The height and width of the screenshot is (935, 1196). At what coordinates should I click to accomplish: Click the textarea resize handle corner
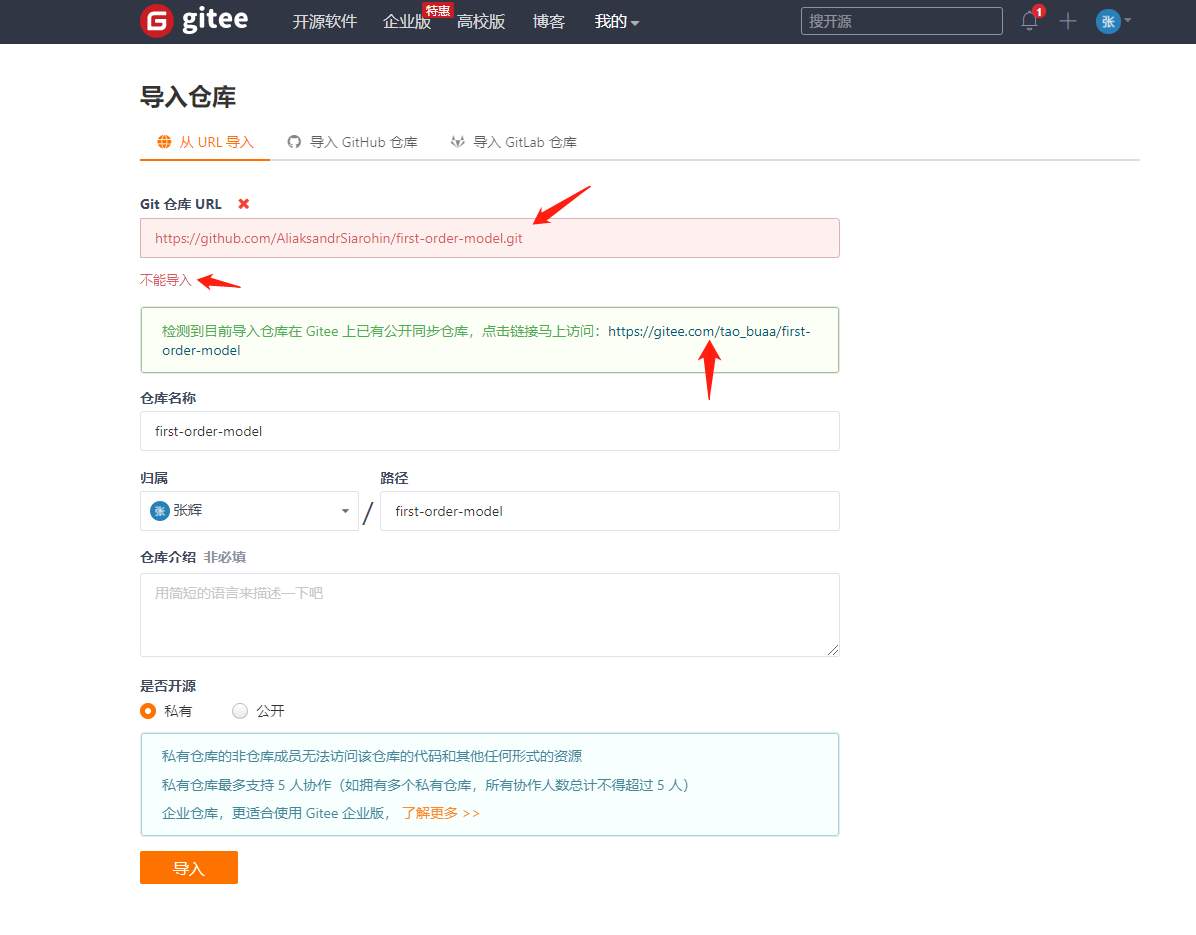coord(833,650)
